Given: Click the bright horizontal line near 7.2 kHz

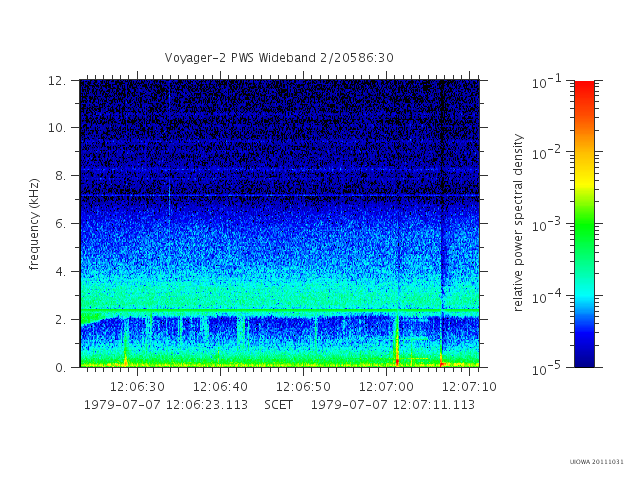Looking at the screenshot, I should tap(279, 196).
